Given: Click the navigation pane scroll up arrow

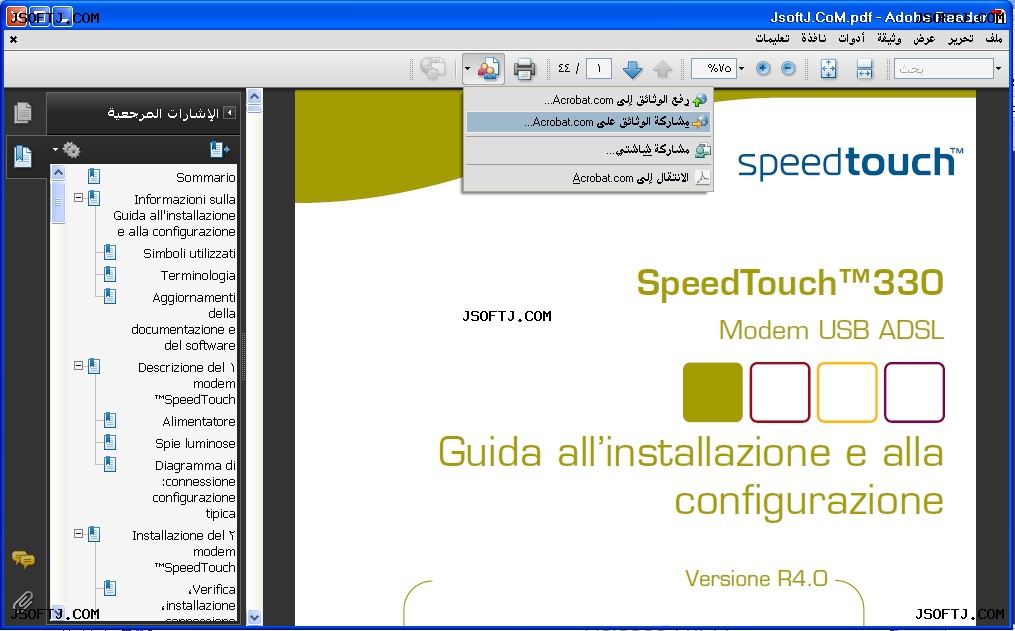Looking at the screenshot, I should click(x=254, y=96).
